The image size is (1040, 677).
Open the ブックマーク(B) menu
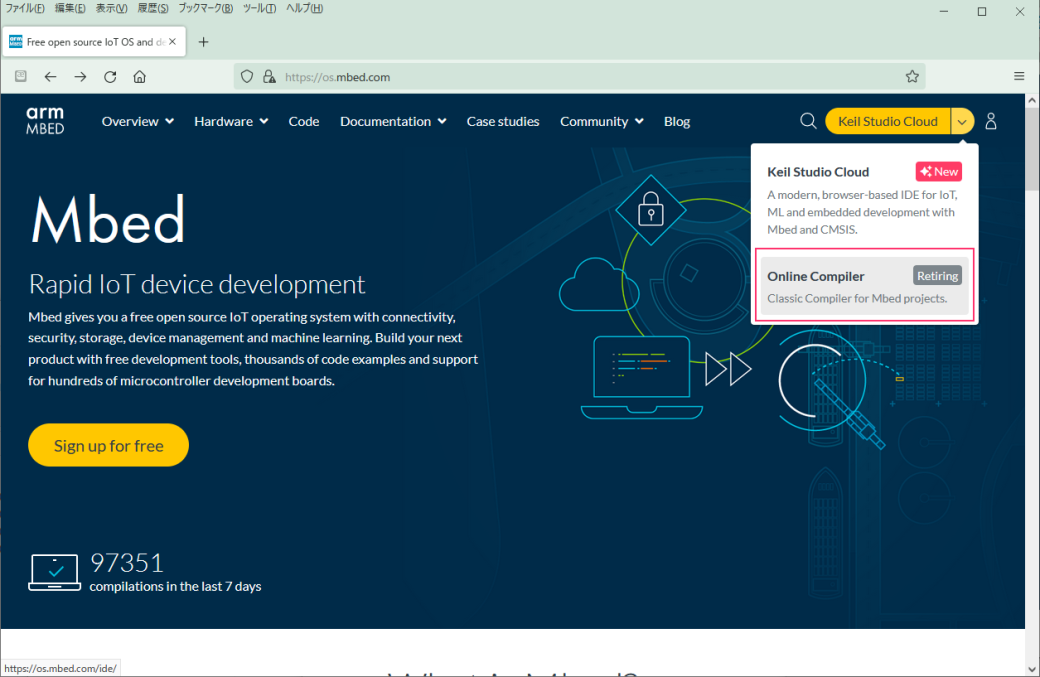pyautogui.click(x=205, y=9)
